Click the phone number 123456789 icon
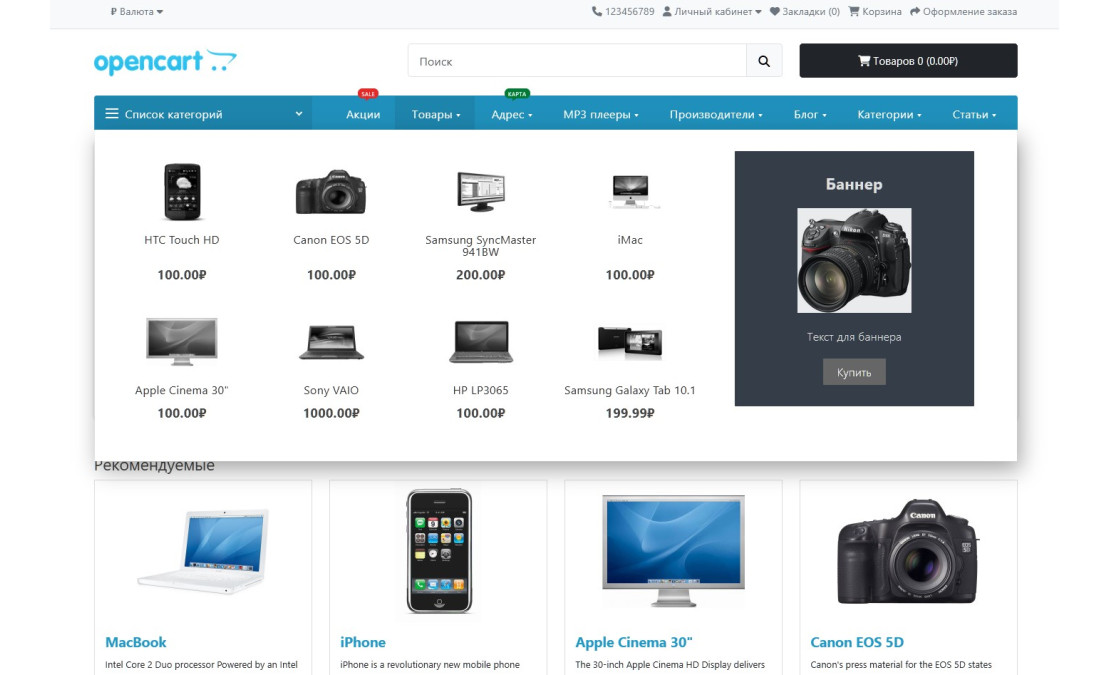Viewport: 1110px width, 675px height. coord(597,11)
